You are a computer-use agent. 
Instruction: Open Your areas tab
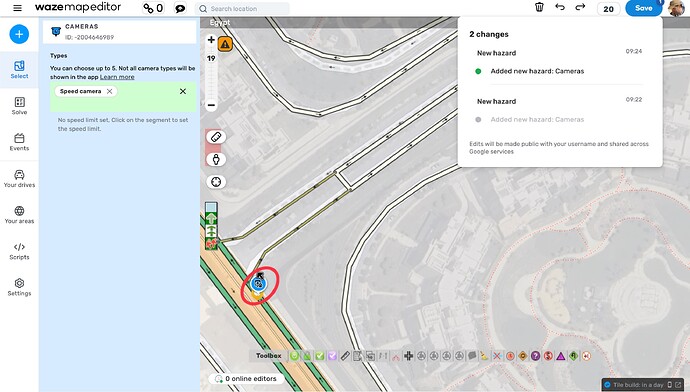click(x=19, y=215)
